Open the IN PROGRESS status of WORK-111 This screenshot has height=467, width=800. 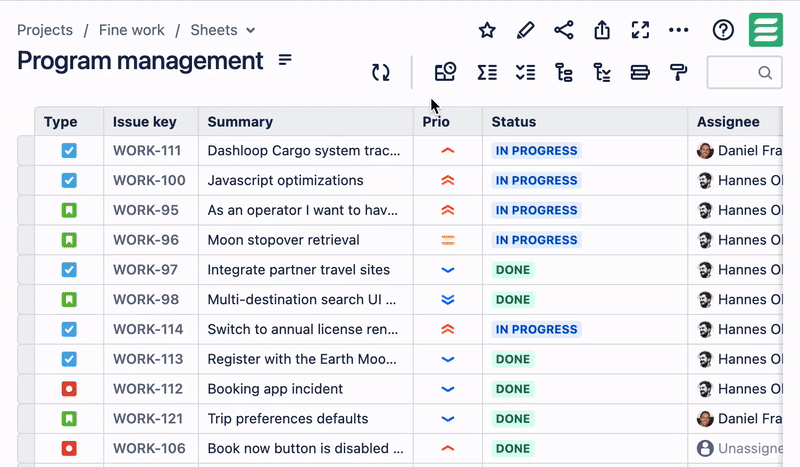536,151
